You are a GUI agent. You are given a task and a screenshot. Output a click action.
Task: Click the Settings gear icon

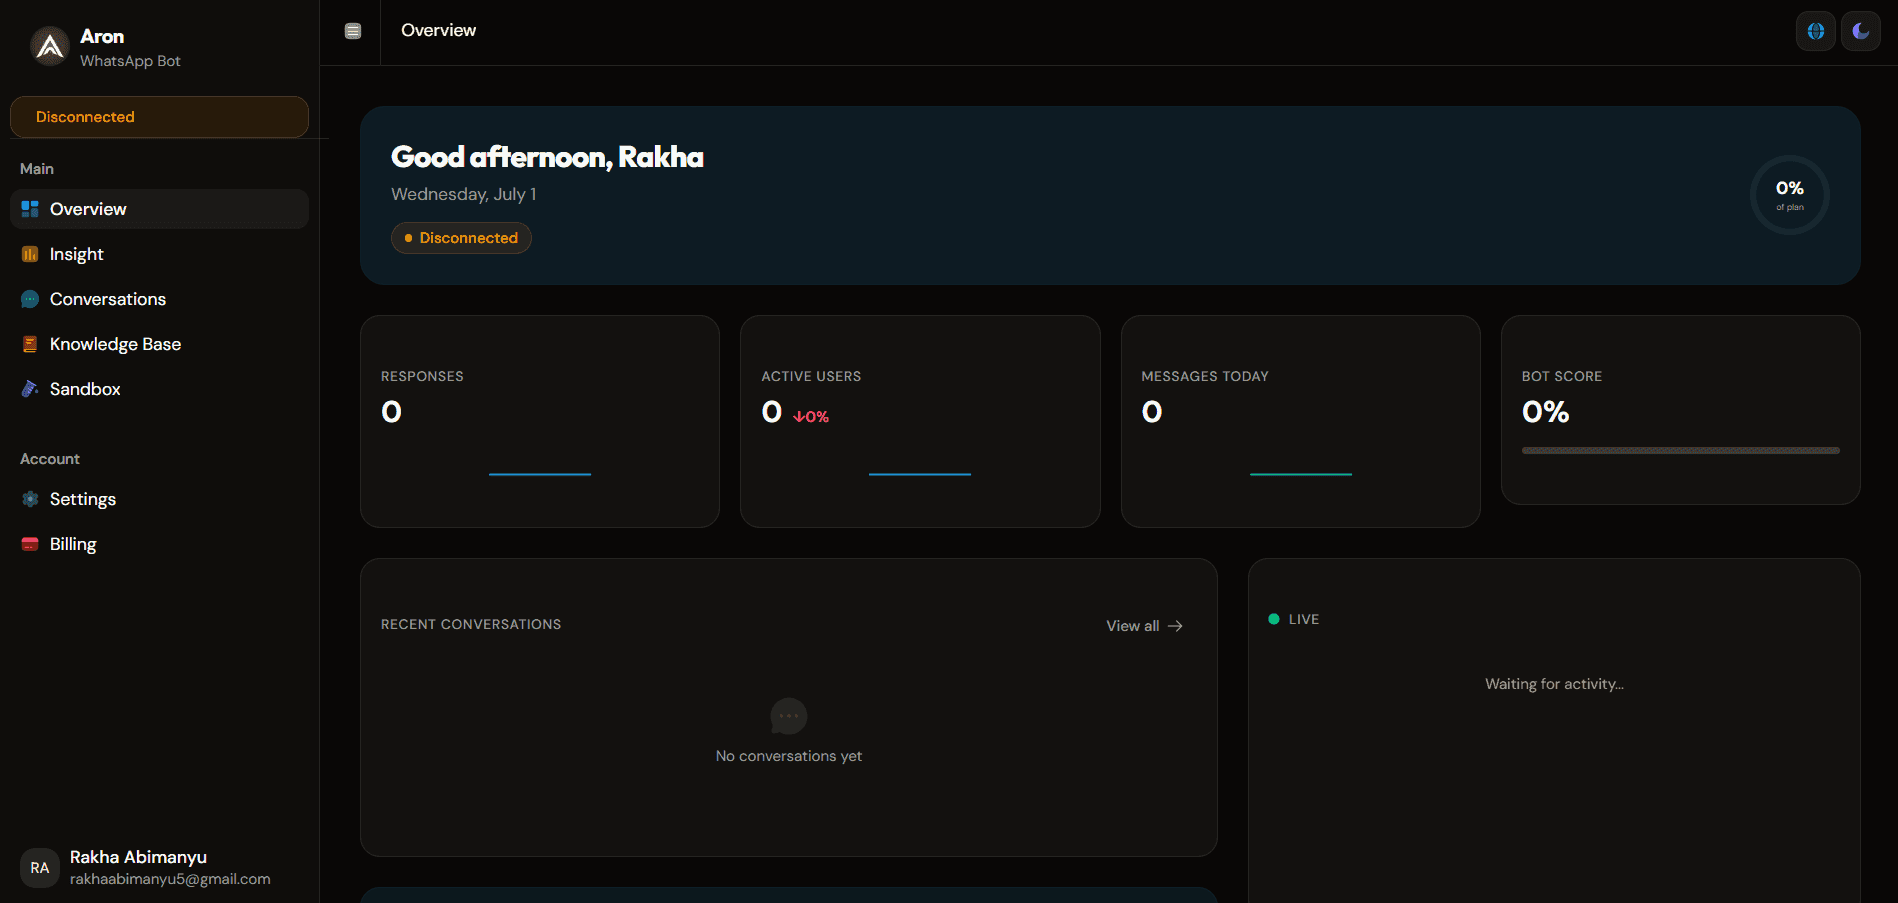[x=30, y=499]
